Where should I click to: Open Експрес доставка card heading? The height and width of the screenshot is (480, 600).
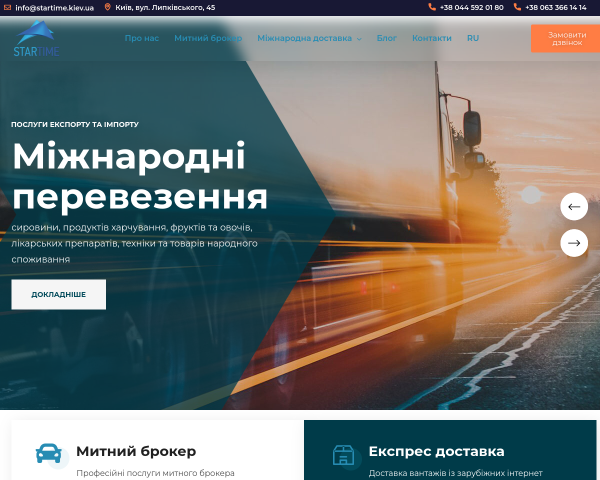(436, 451)
